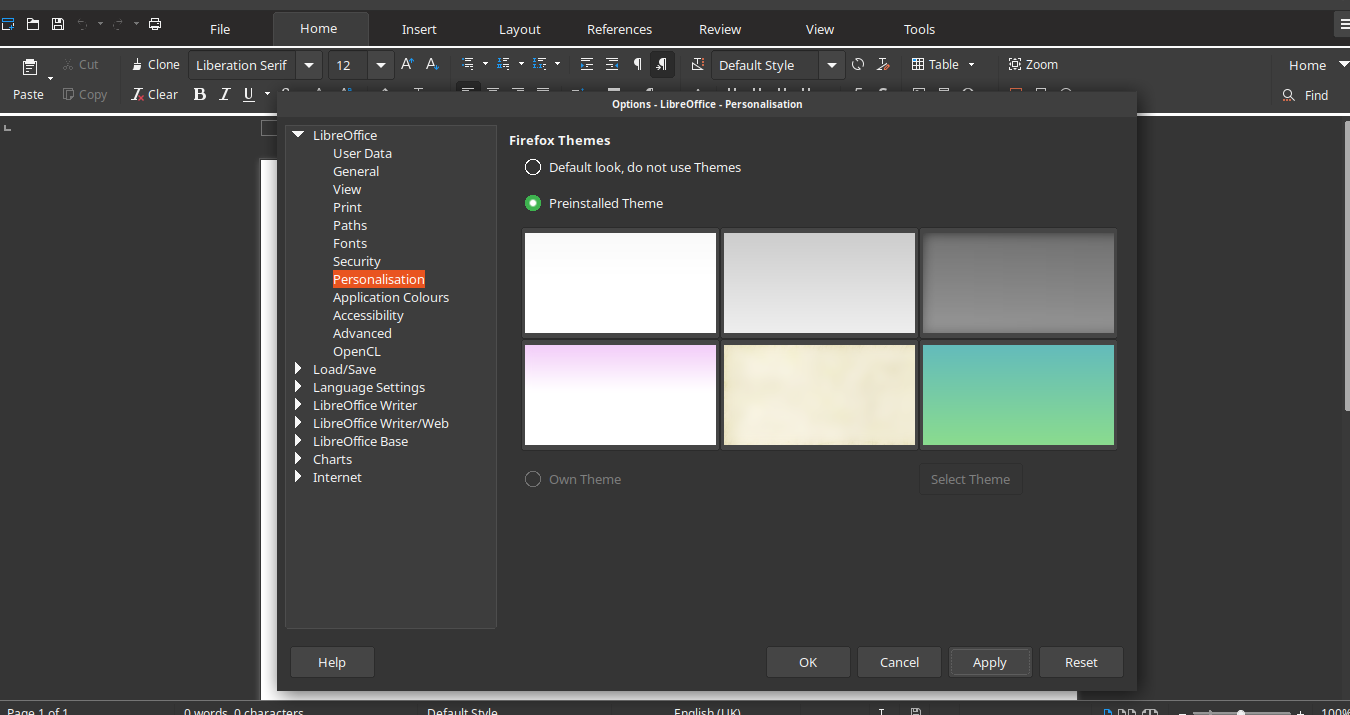The image size is (1350, 715).
Task: Click the Find magnifier icon
Action: pos(1289,95)
